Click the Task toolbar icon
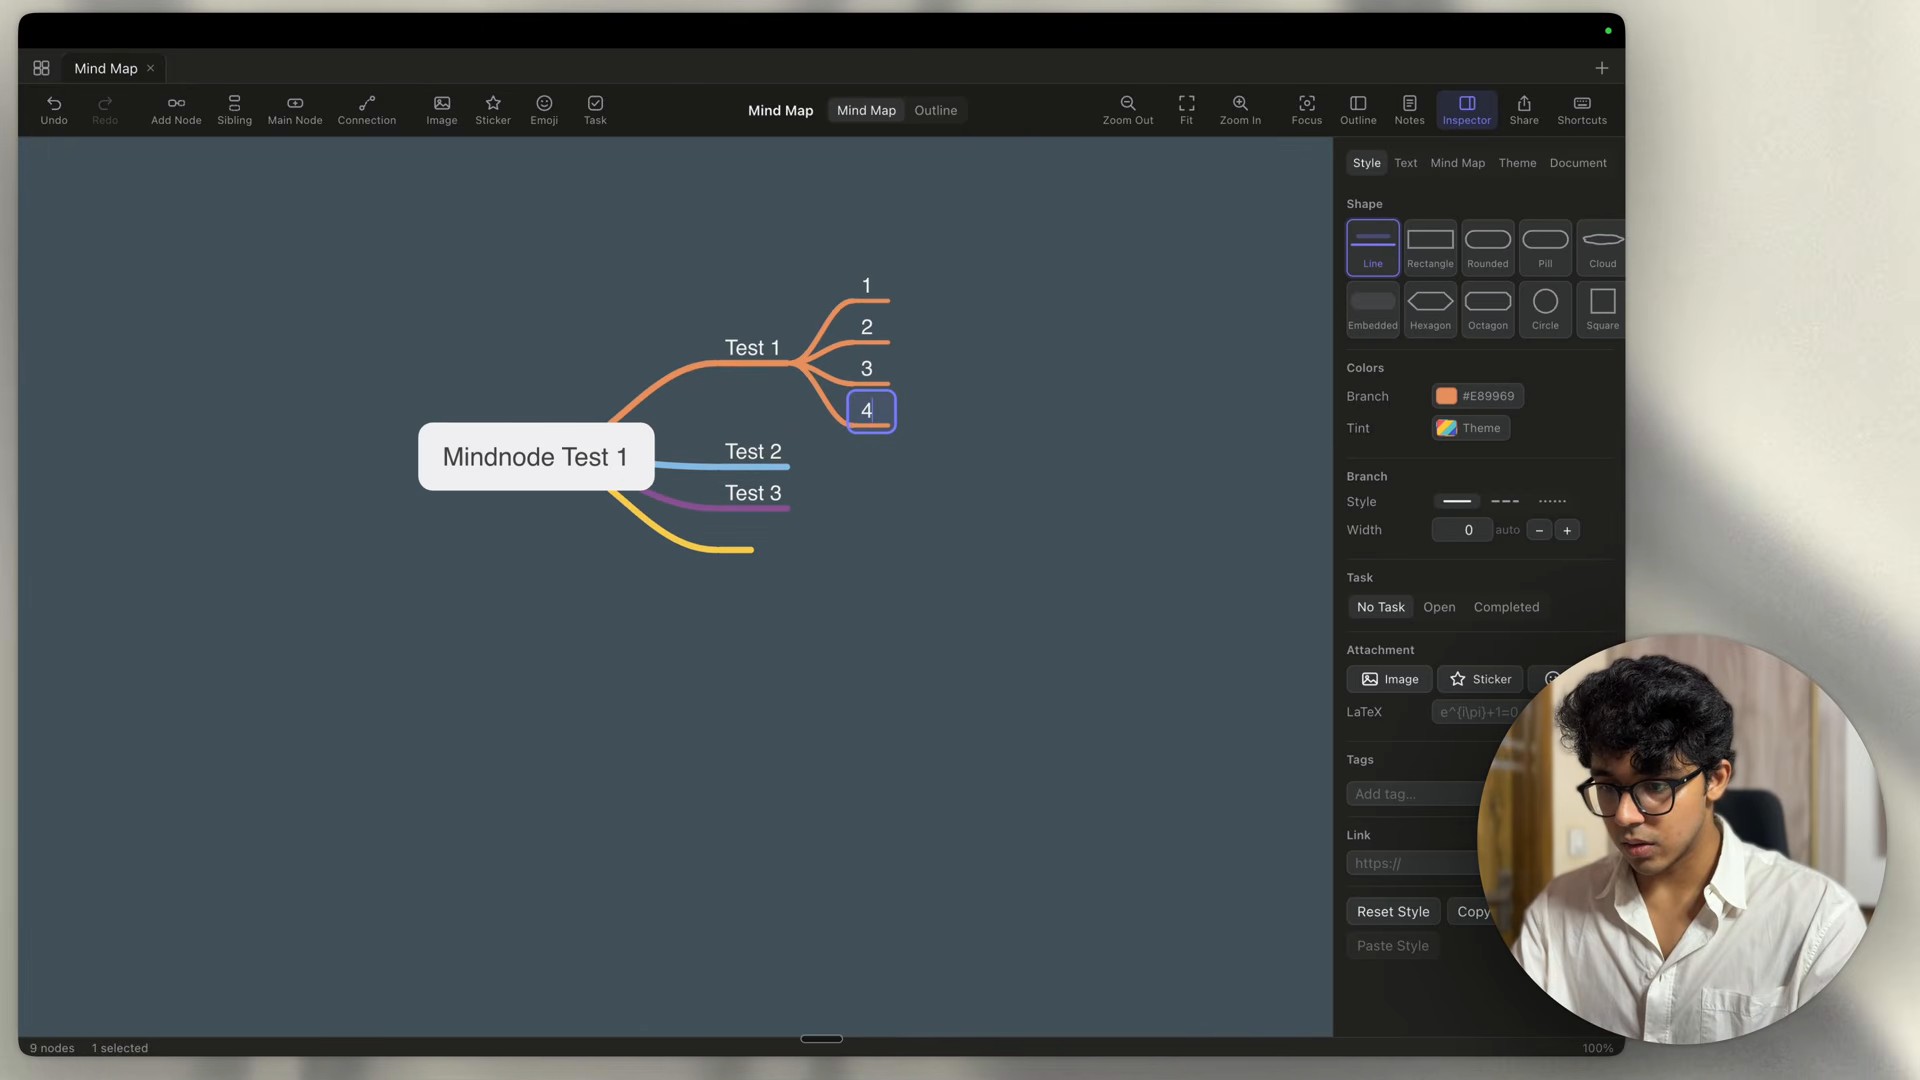Screen dimensions: 1920x1080 coord(595,110)
